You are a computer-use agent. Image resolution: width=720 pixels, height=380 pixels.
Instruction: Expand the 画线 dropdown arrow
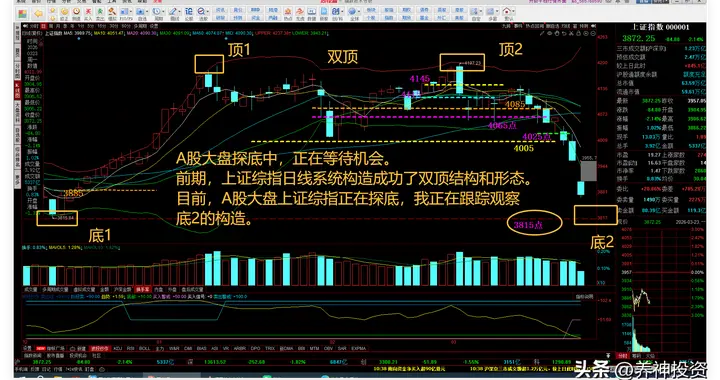coord(179,11)
